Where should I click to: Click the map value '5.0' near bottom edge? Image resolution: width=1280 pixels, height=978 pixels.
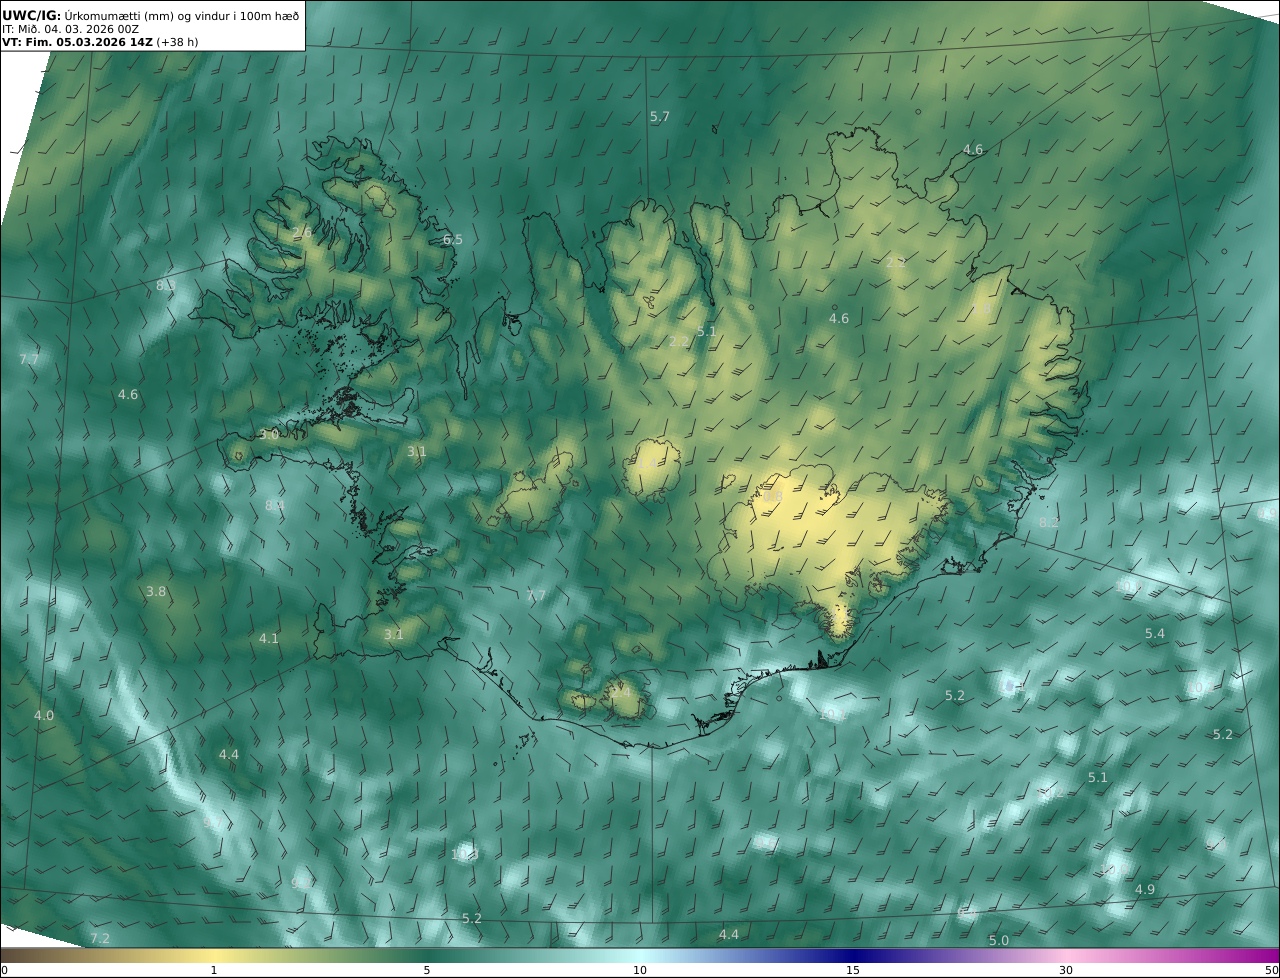(999, 941)
